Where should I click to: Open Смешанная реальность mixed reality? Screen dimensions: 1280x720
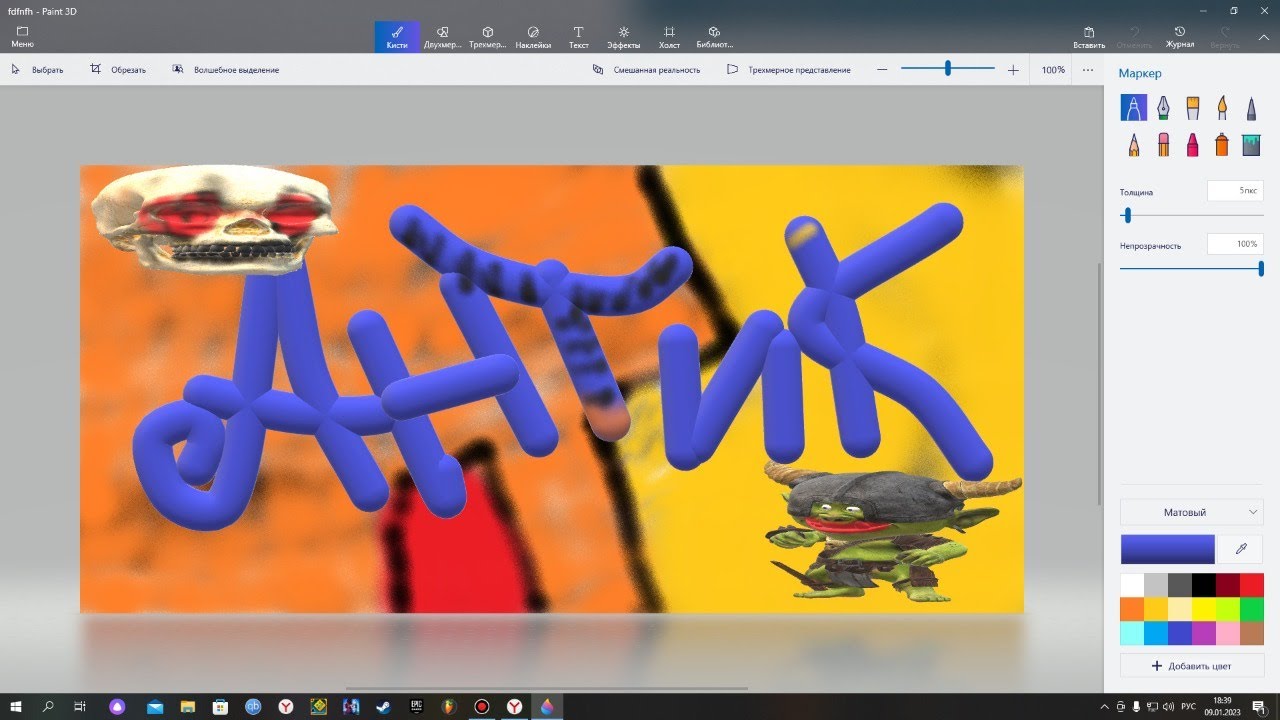tap(646, 70)
